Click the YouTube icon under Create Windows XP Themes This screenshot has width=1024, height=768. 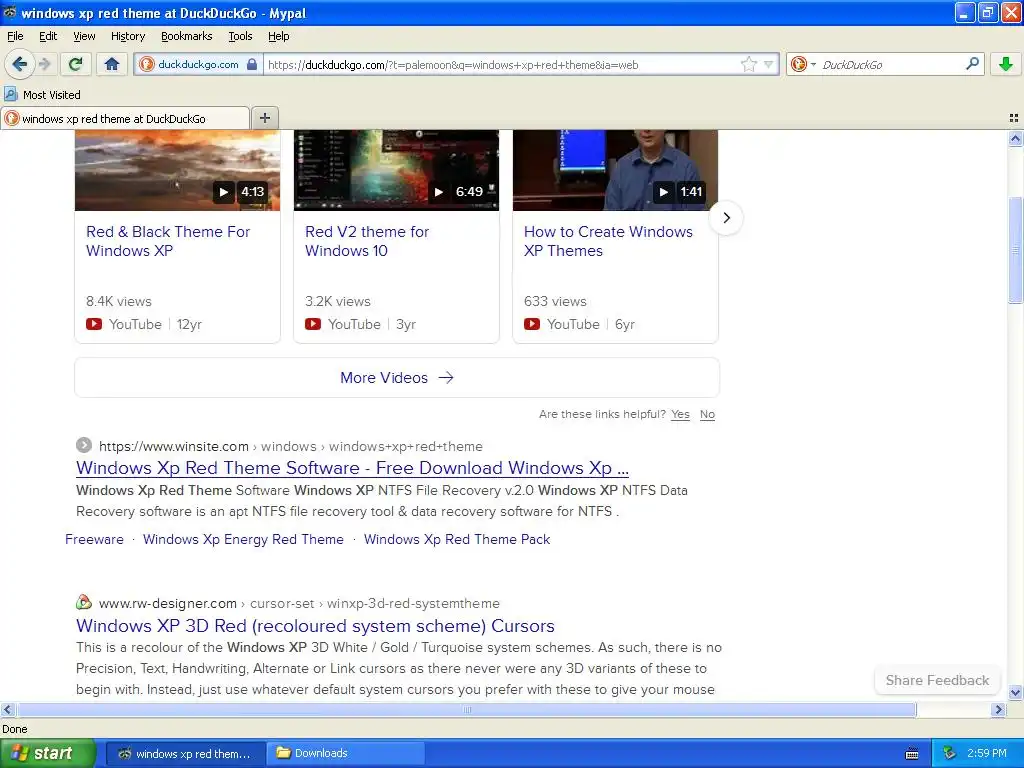tap(532, 324)
